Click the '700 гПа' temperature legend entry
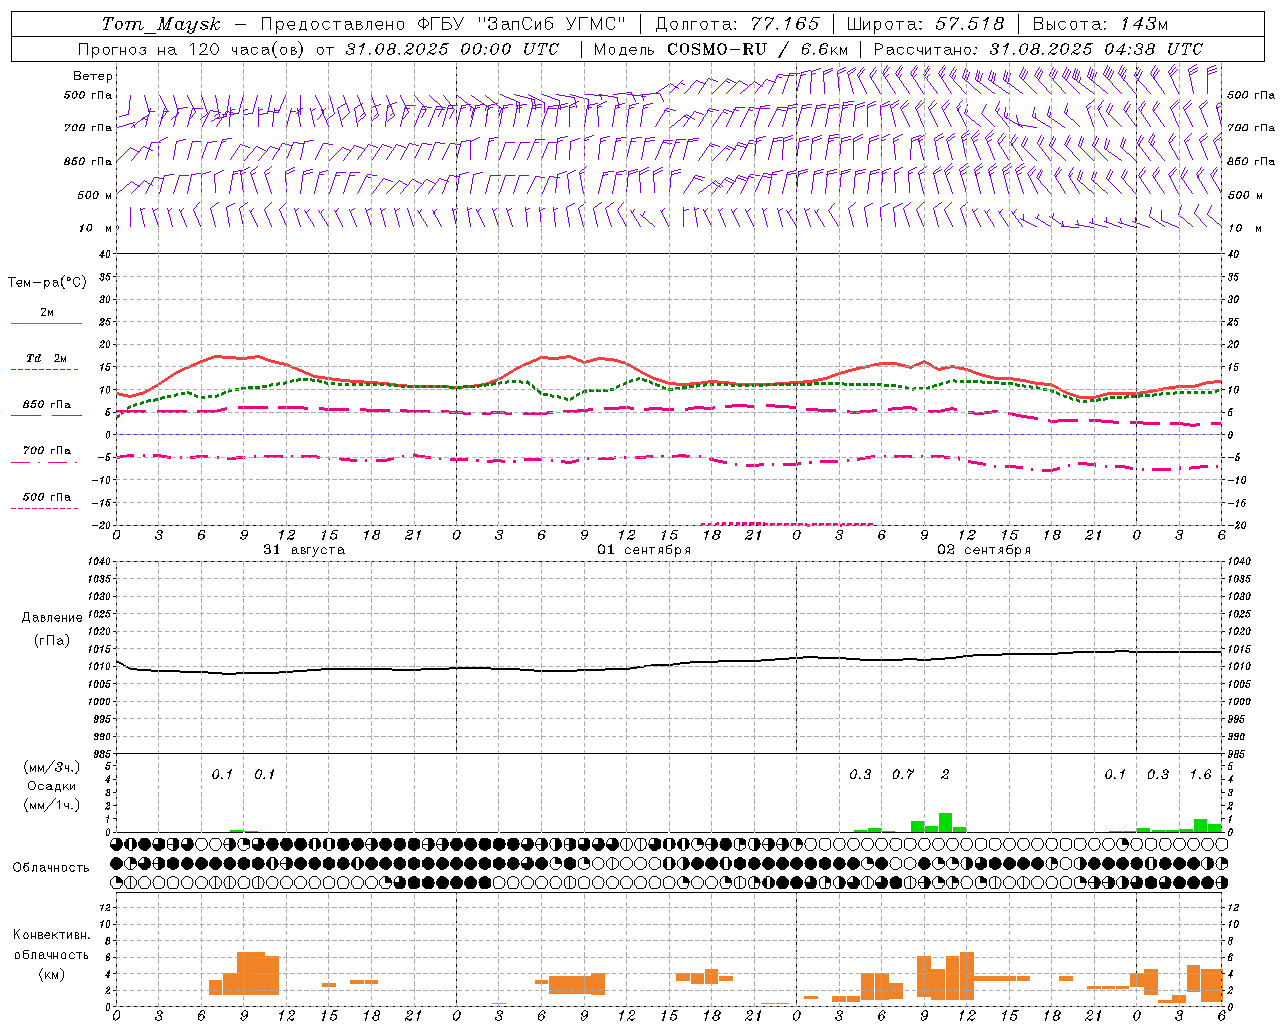 47,451
